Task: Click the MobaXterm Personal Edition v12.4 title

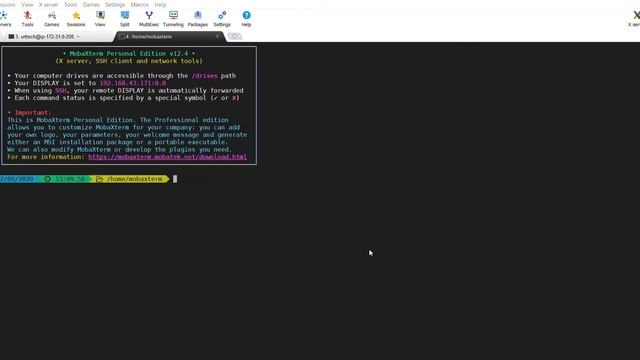Action: [129, 53]
